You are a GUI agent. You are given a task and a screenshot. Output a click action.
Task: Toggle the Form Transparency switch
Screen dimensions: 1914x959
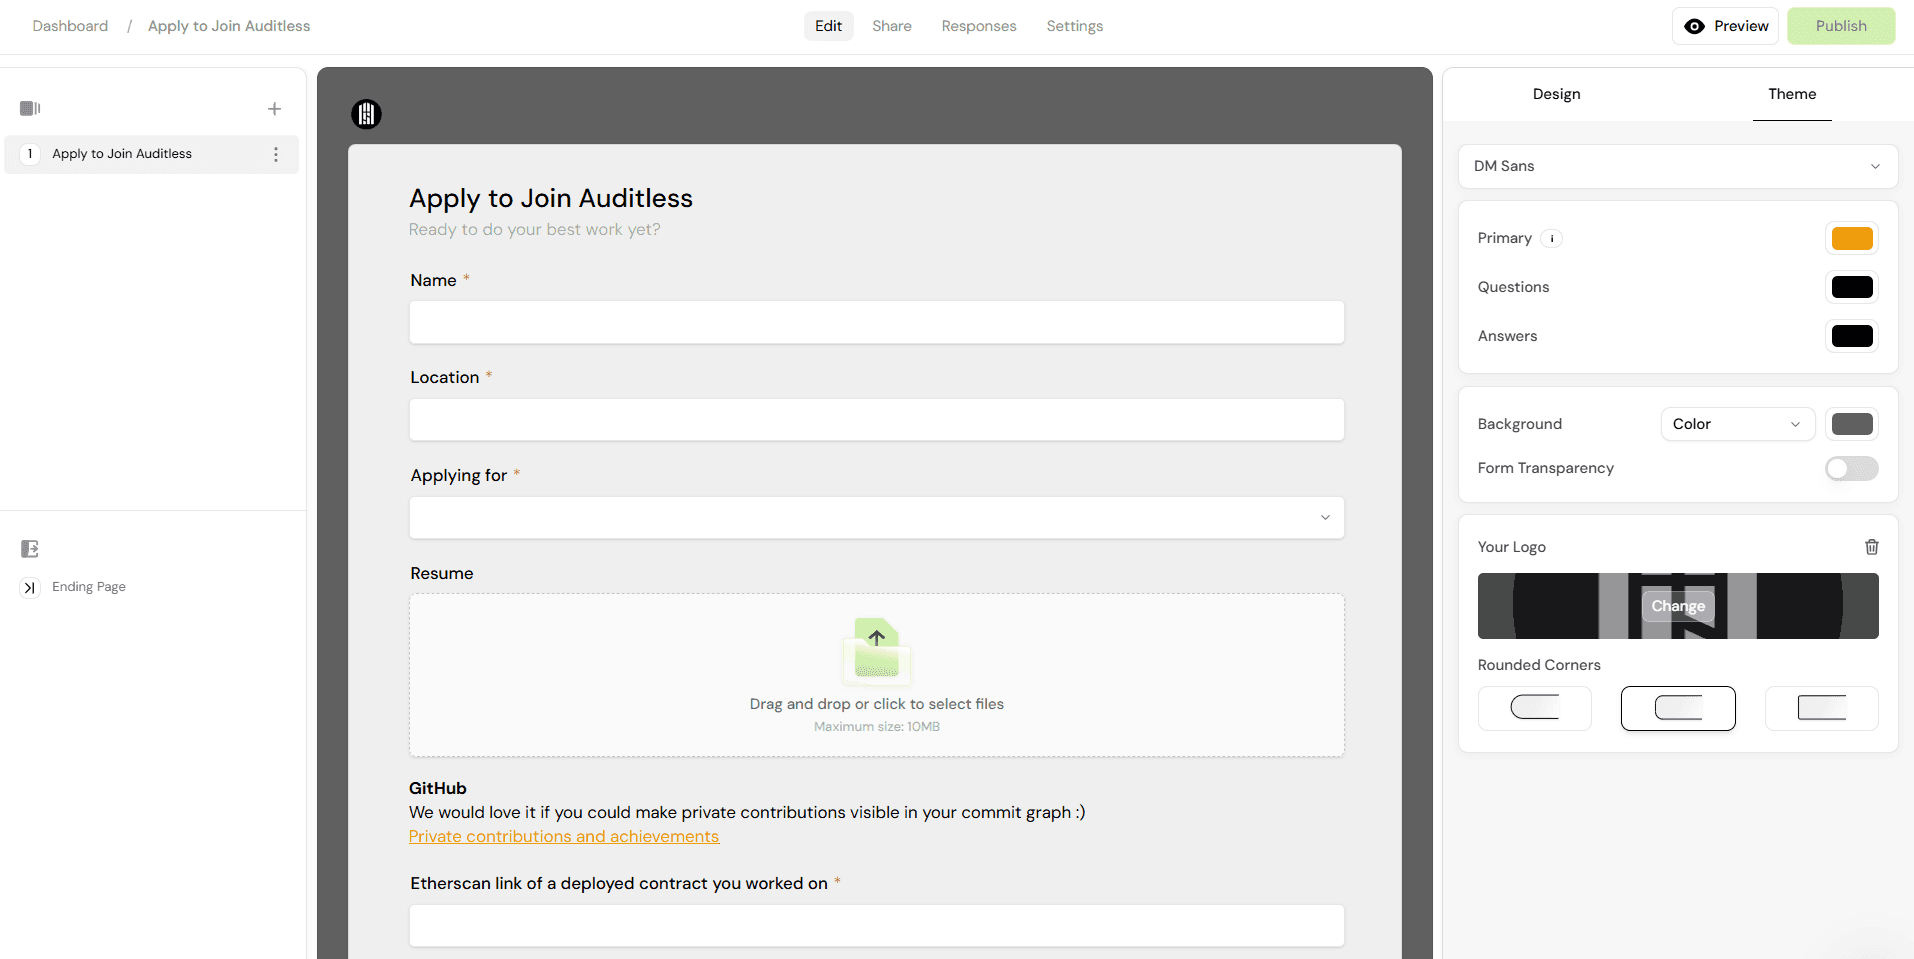click(x=1852, y=468)
